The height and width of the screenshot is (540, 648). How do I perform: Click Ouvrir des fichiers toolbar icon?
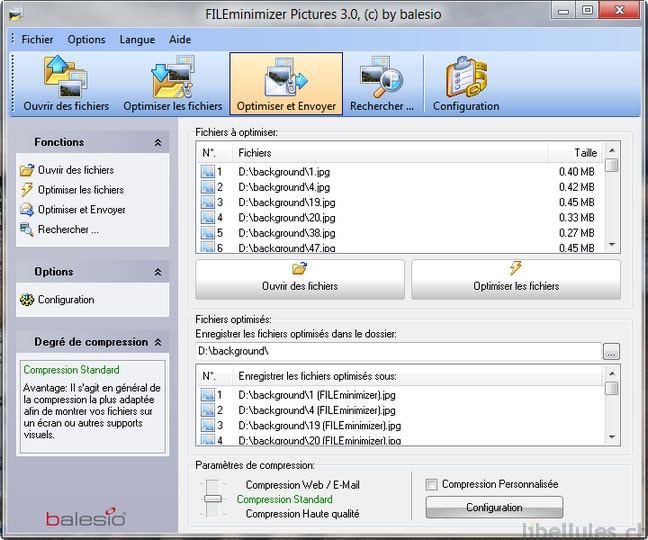tap(66, 76)
